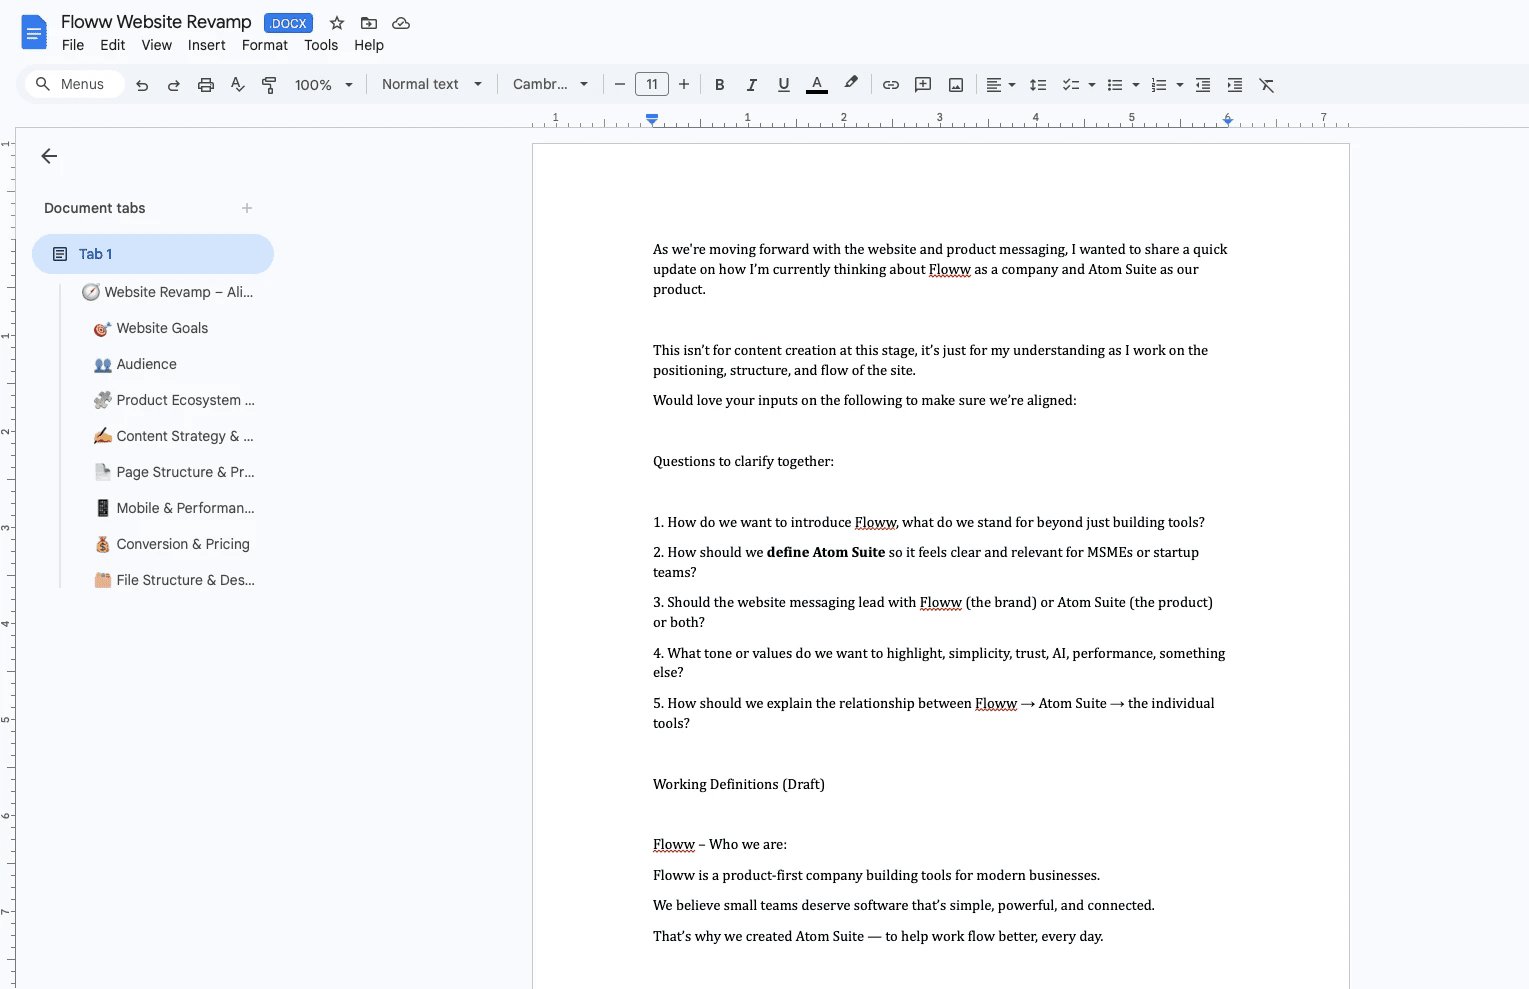Jump to the Product Ecosystem outline heading
The width and height of the screenshot is (1529, 989).
[x=174, y=400]
